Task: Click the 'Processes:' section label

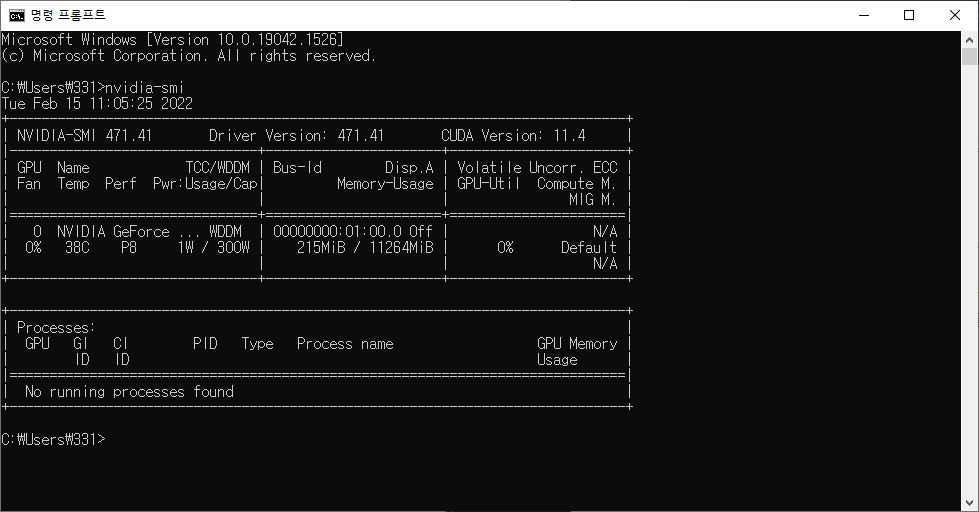Action: [56, 328]
